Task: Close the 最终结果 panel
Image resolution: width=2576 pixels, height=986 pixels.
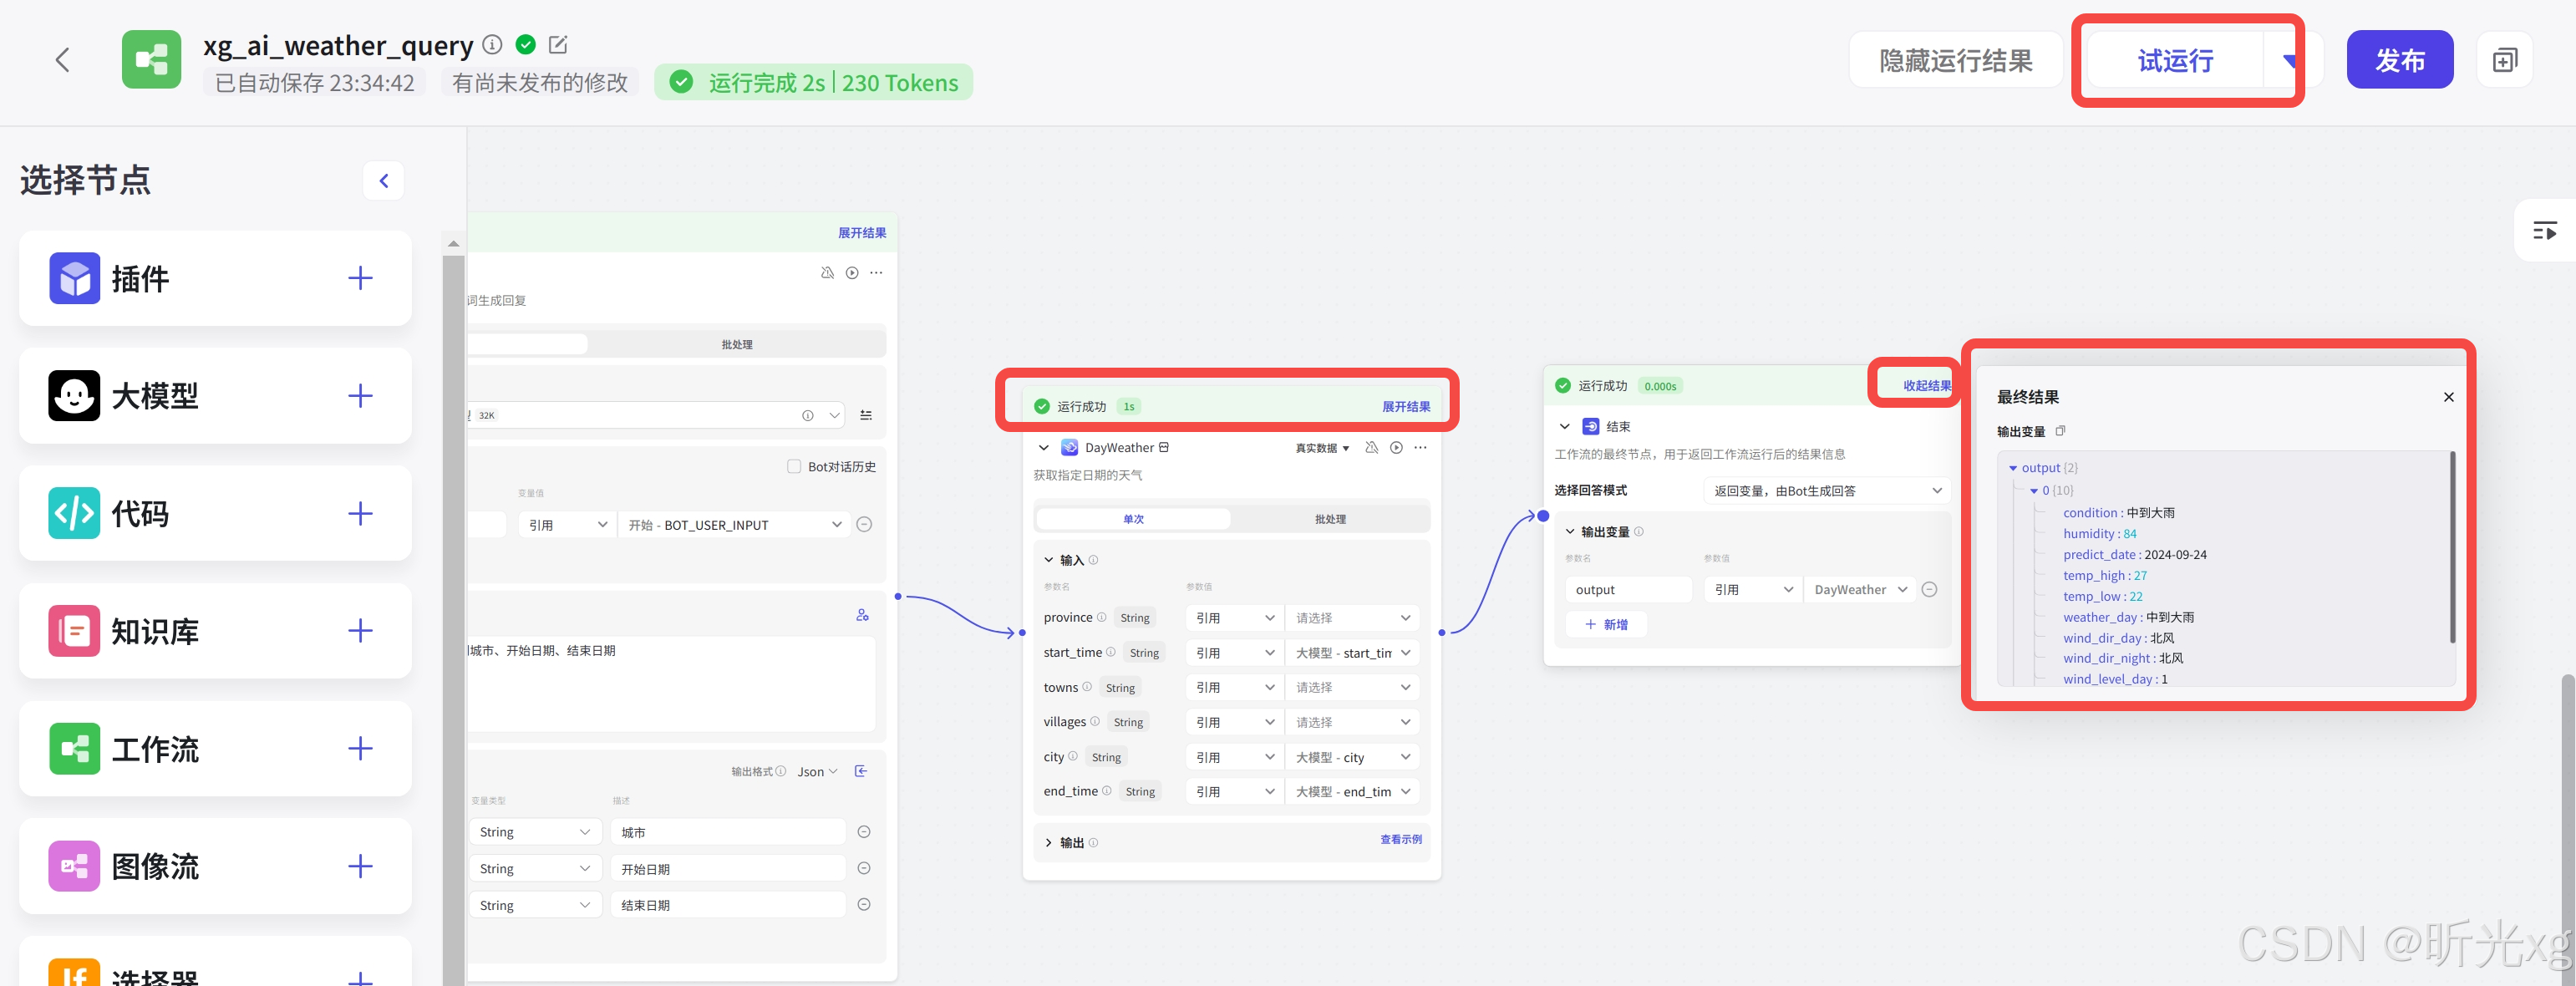Action: pos(2449,397)
